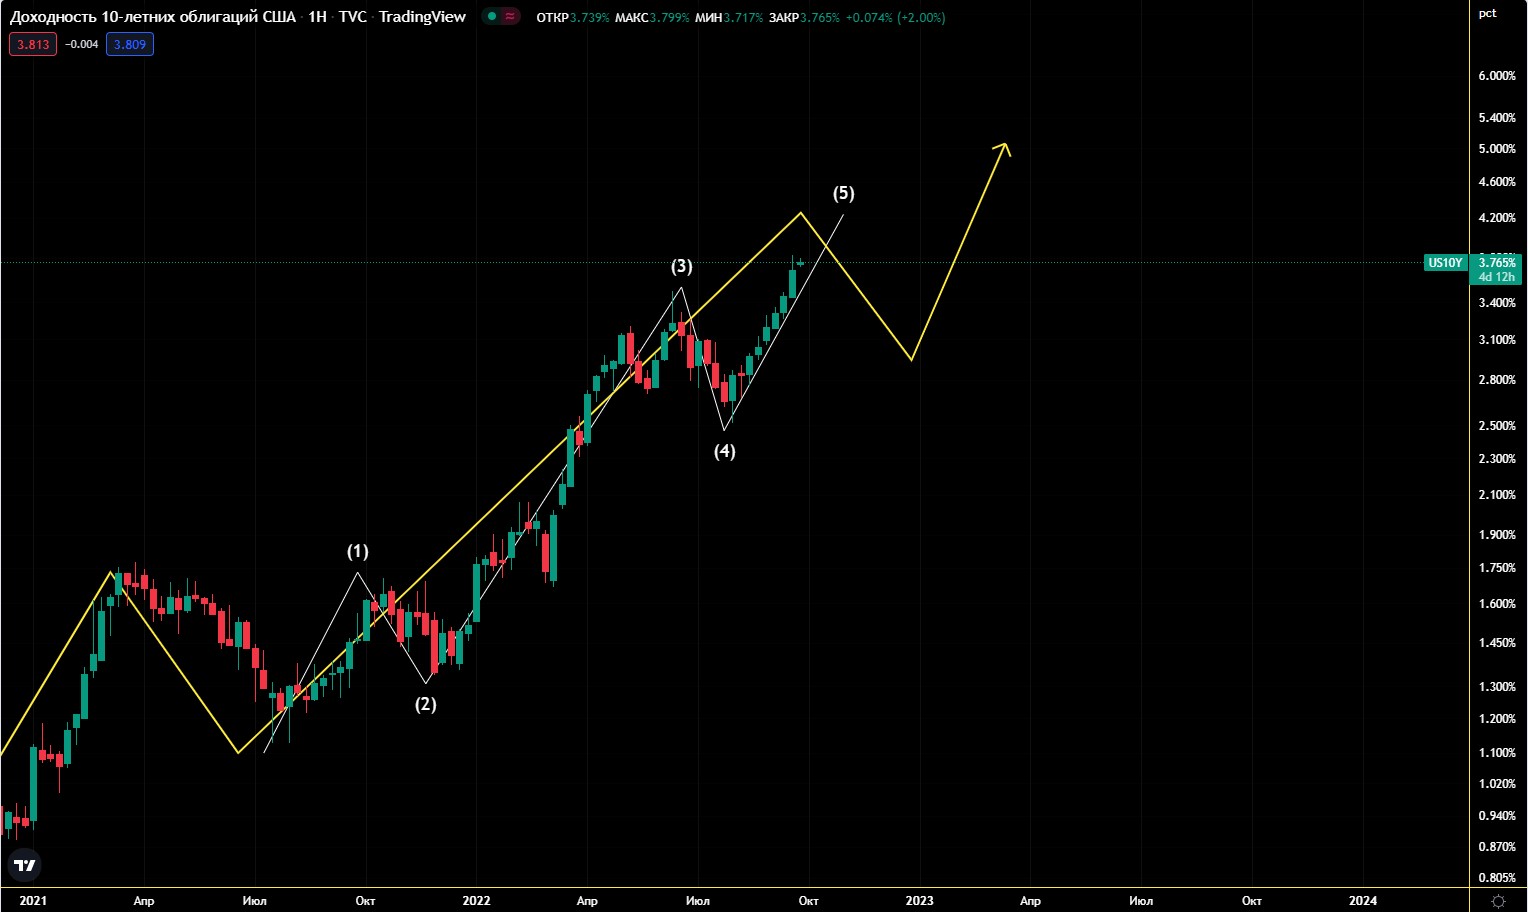Click the TradingView logo in chart corner
The width and height of the screenshot is (1528, 912).
click(25, 865)
